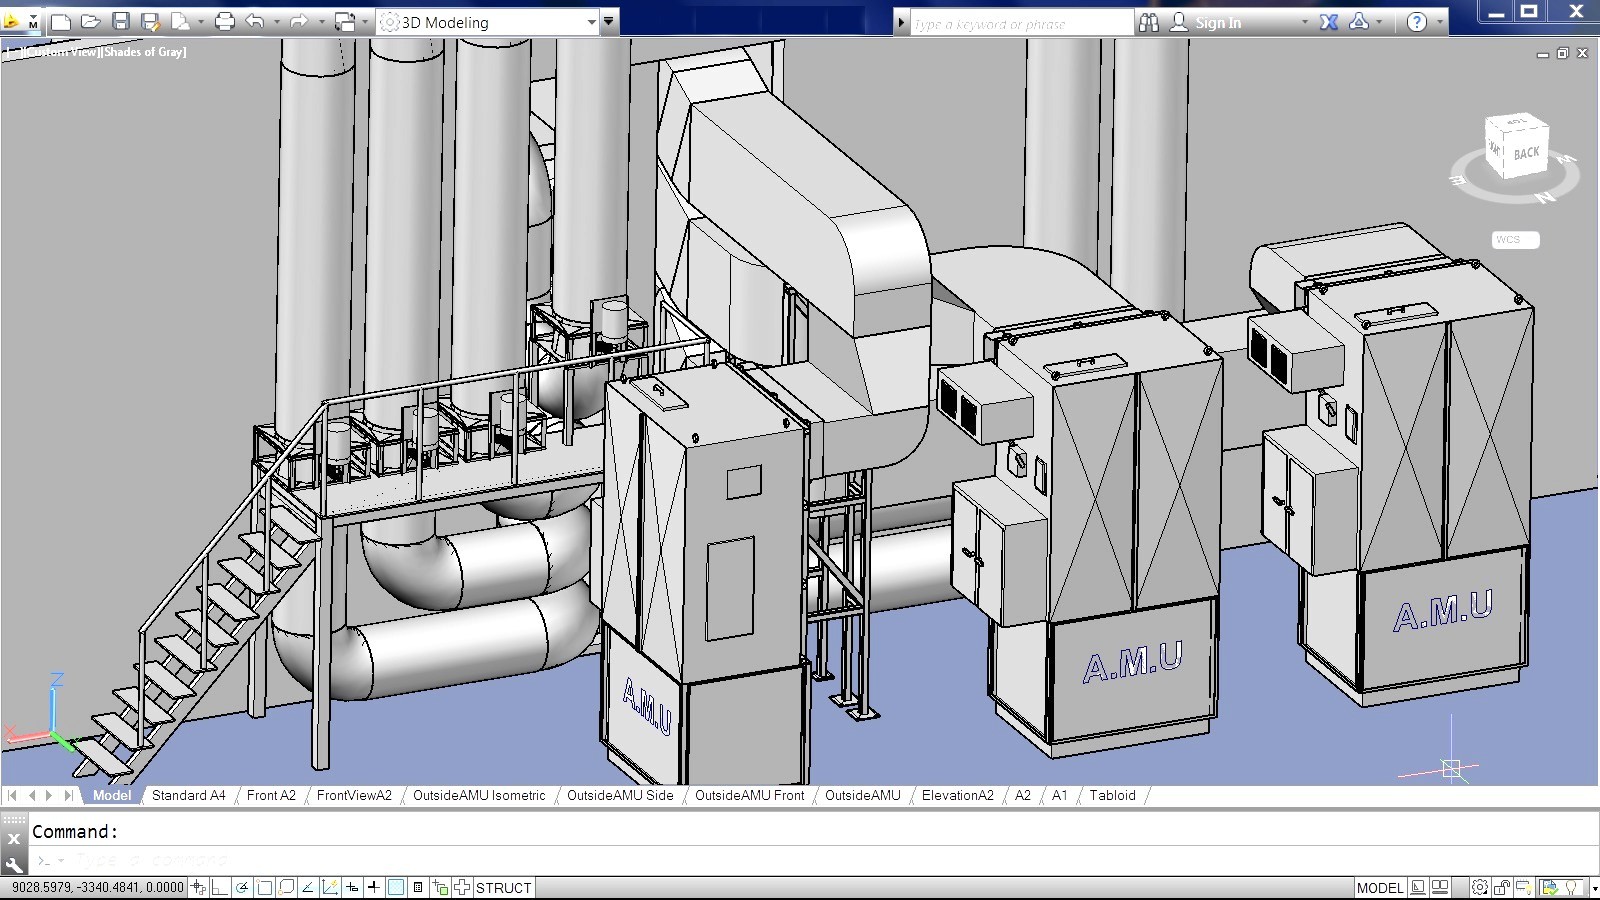
Task: Open the Help question mark dropdown arrow
Action: pyautogui.click(x=1440, y=22)
